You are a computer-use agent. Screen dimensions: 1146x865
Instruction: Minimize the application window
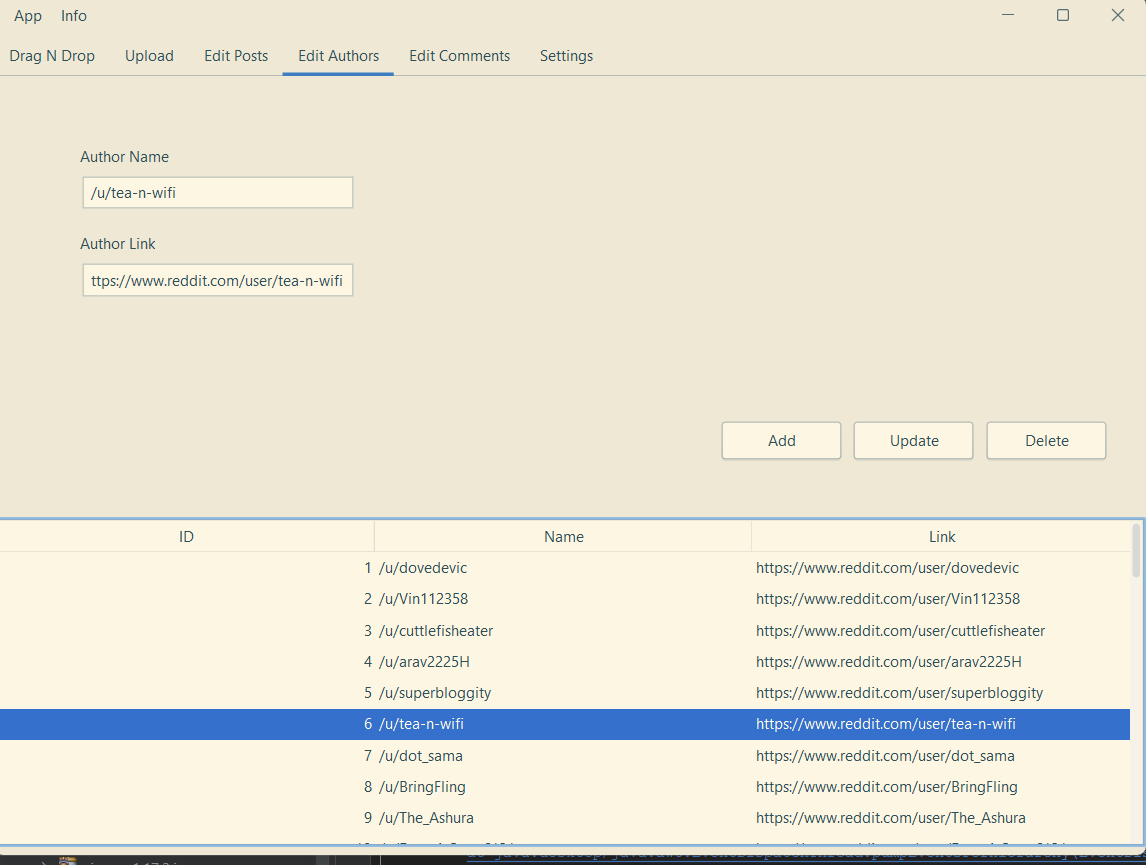[x=1008, y=15]
